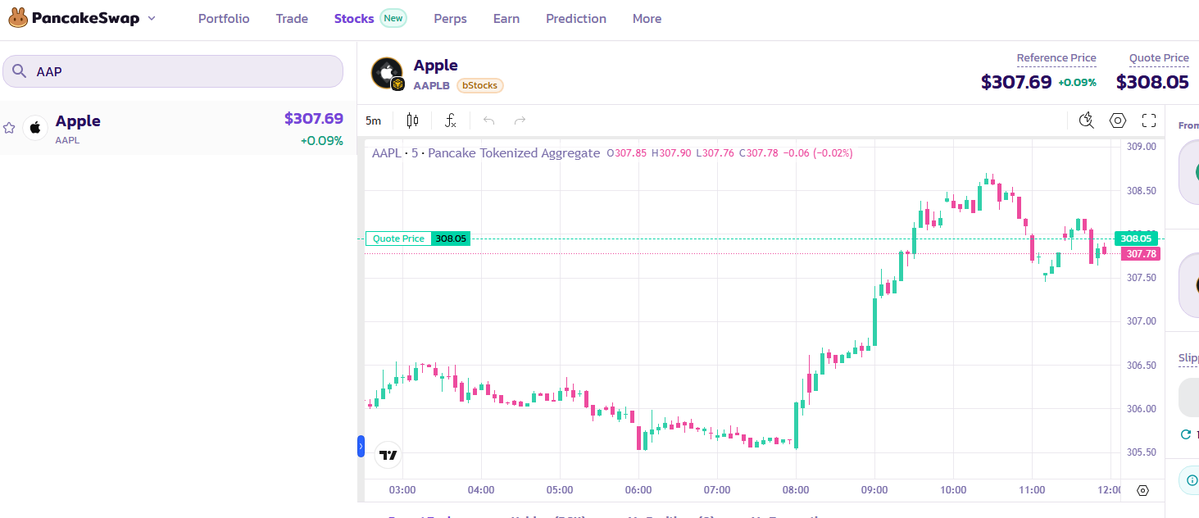The image size is (1199, 518).
Task: Click the 309.00 price axis label
Action: click(x=1139, y=146)
